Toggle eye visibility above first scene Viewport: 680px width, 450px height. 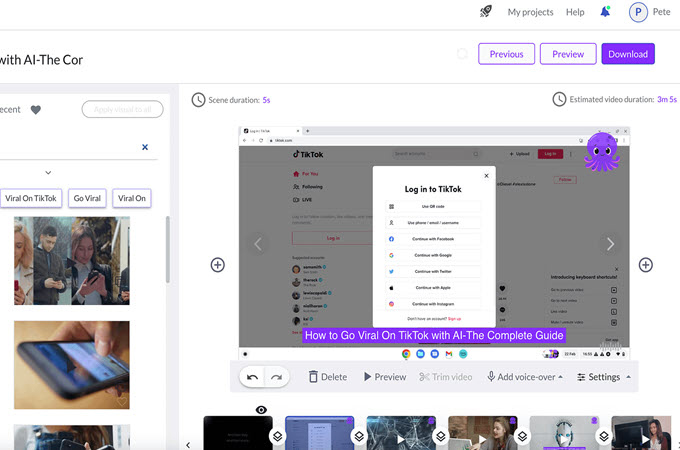tap(261, 410)
